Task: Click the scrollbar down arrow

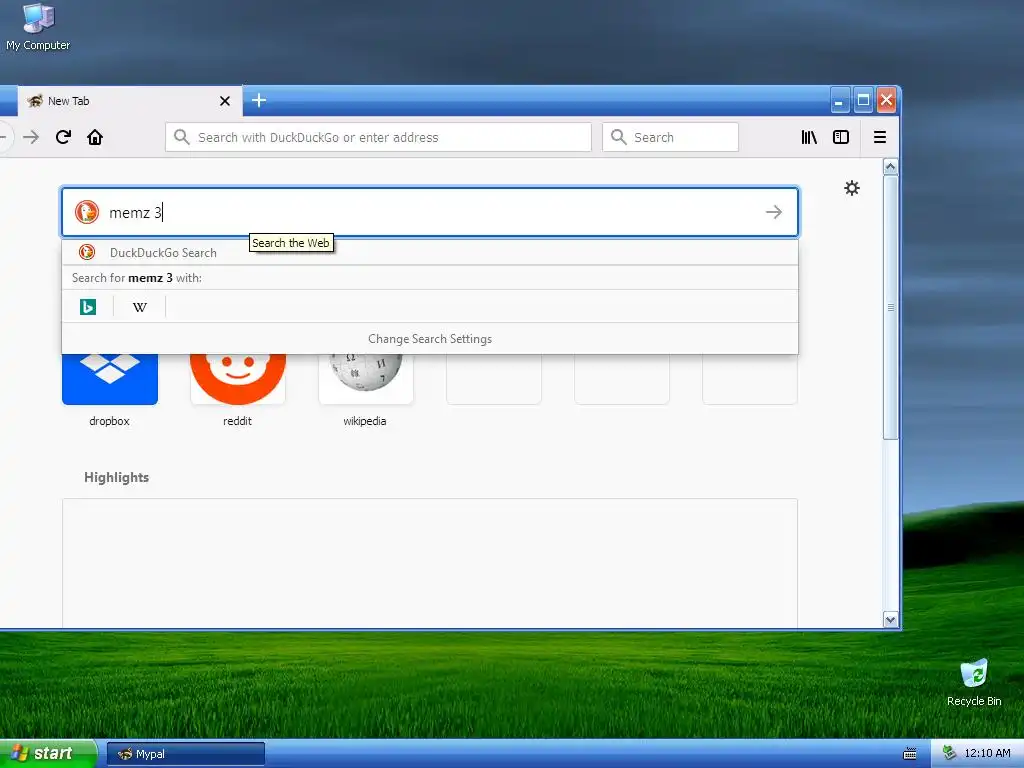Action: point(890,620)
